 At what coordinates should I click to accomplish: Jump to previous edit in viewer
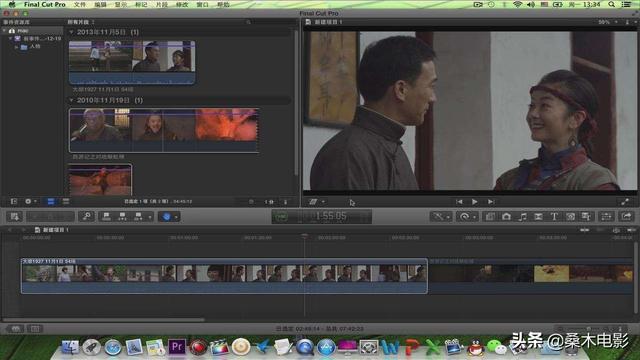459,202
